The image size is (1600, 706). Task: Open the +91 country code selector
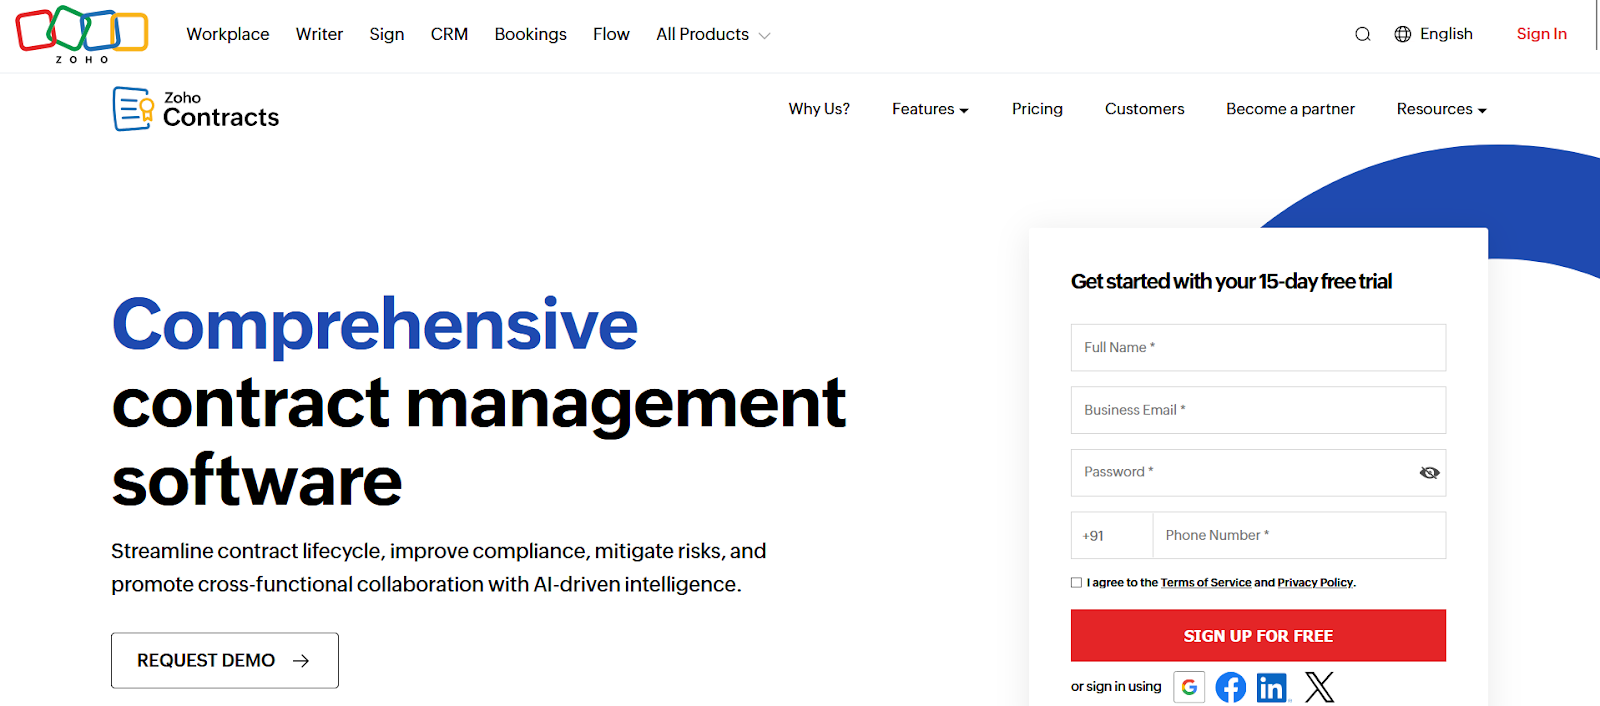(x=1112, y=535)
